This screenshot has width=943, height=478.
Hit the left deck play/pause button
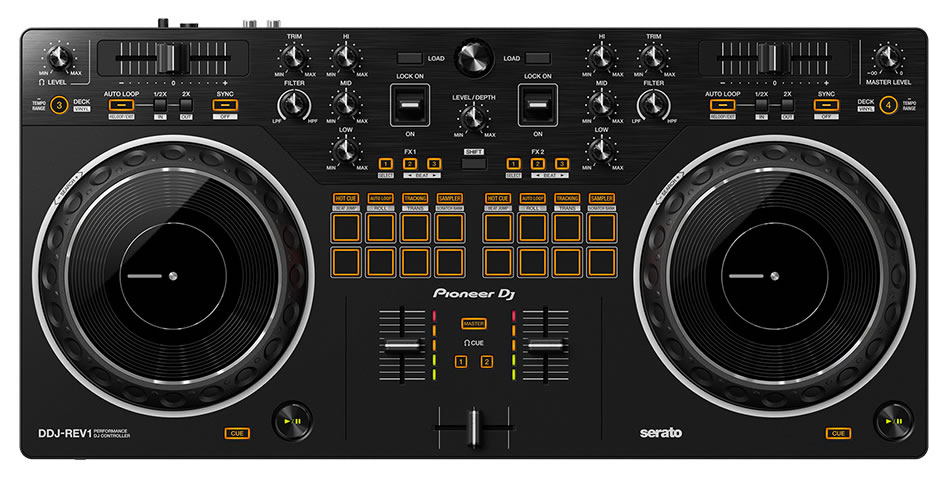(x=292, y=421)
